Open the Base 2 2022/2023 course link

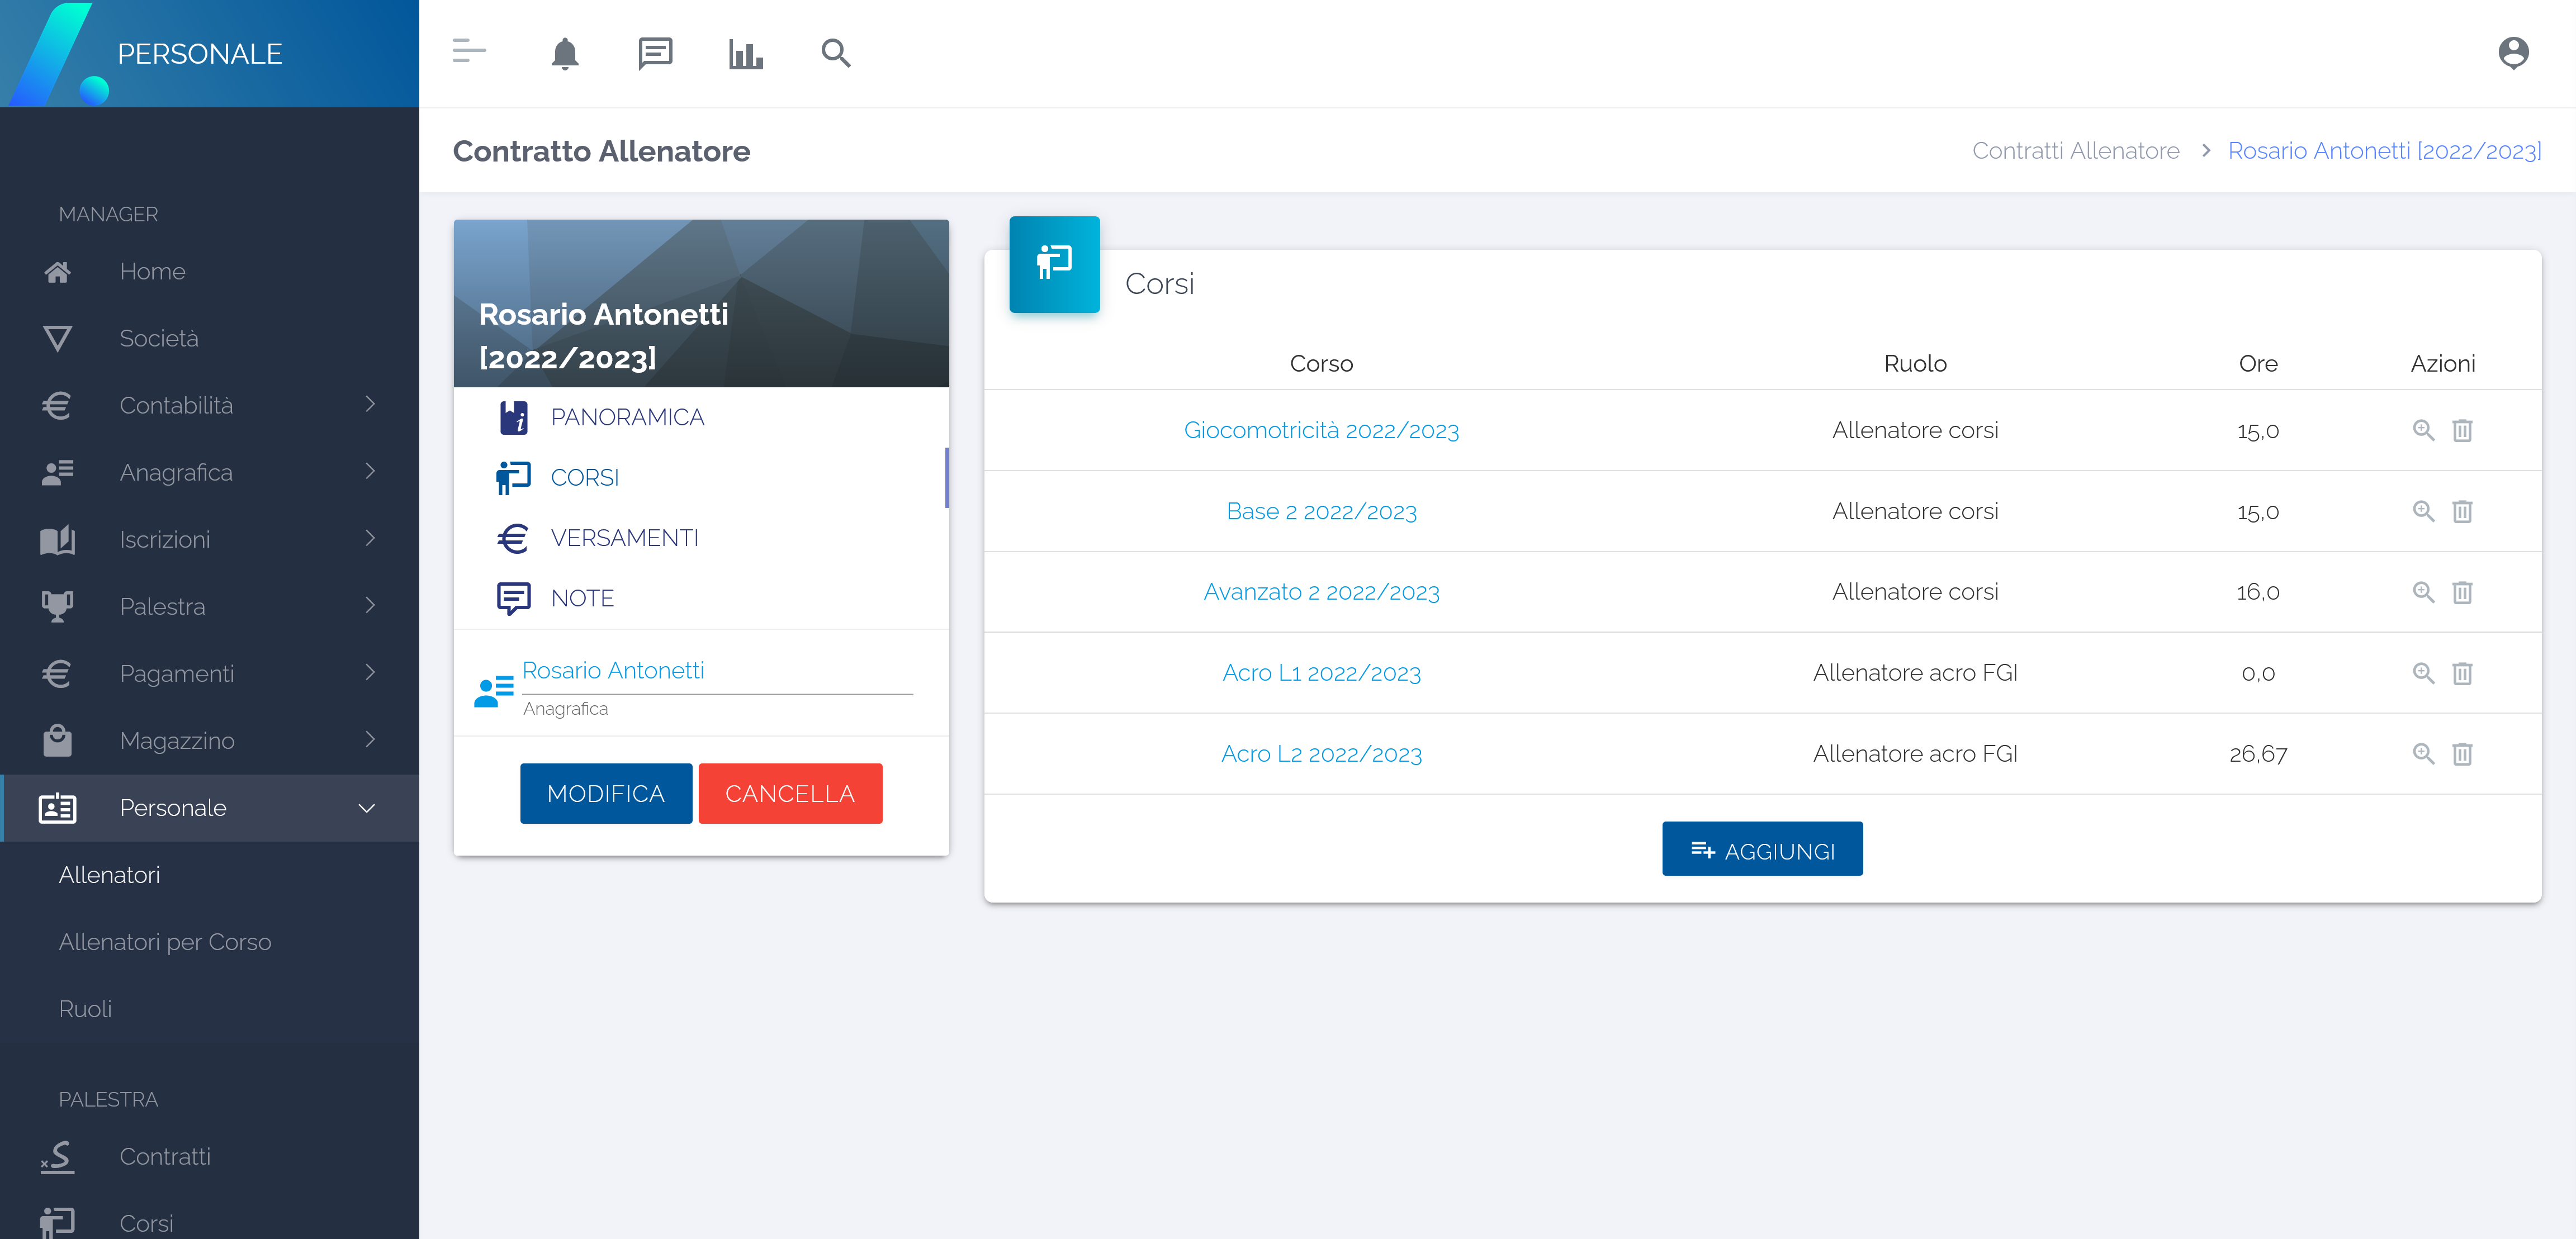point(1321,511)
